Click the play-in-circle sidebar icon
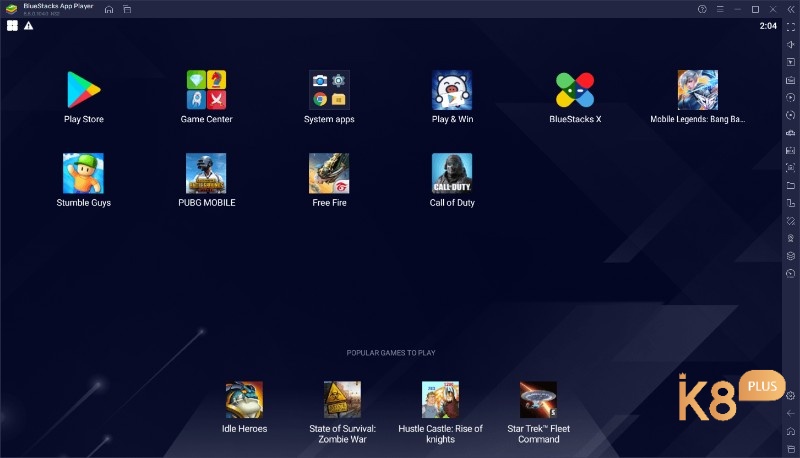This screenshot has height=458, width=800. pyautogui.click(x=791, y=97)
